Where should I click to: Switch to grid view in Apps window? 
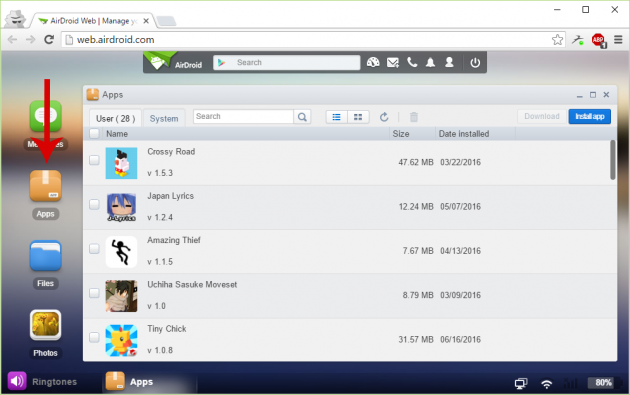click(x=358, y=117)
